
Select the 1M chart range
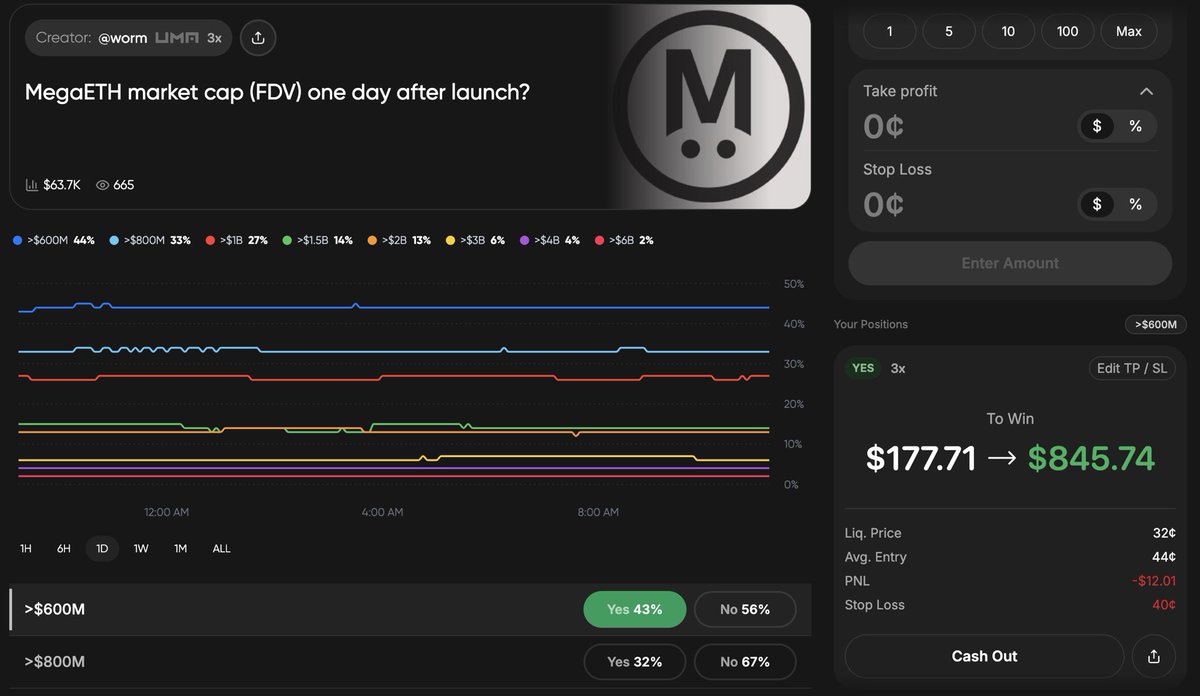point(180,549)
